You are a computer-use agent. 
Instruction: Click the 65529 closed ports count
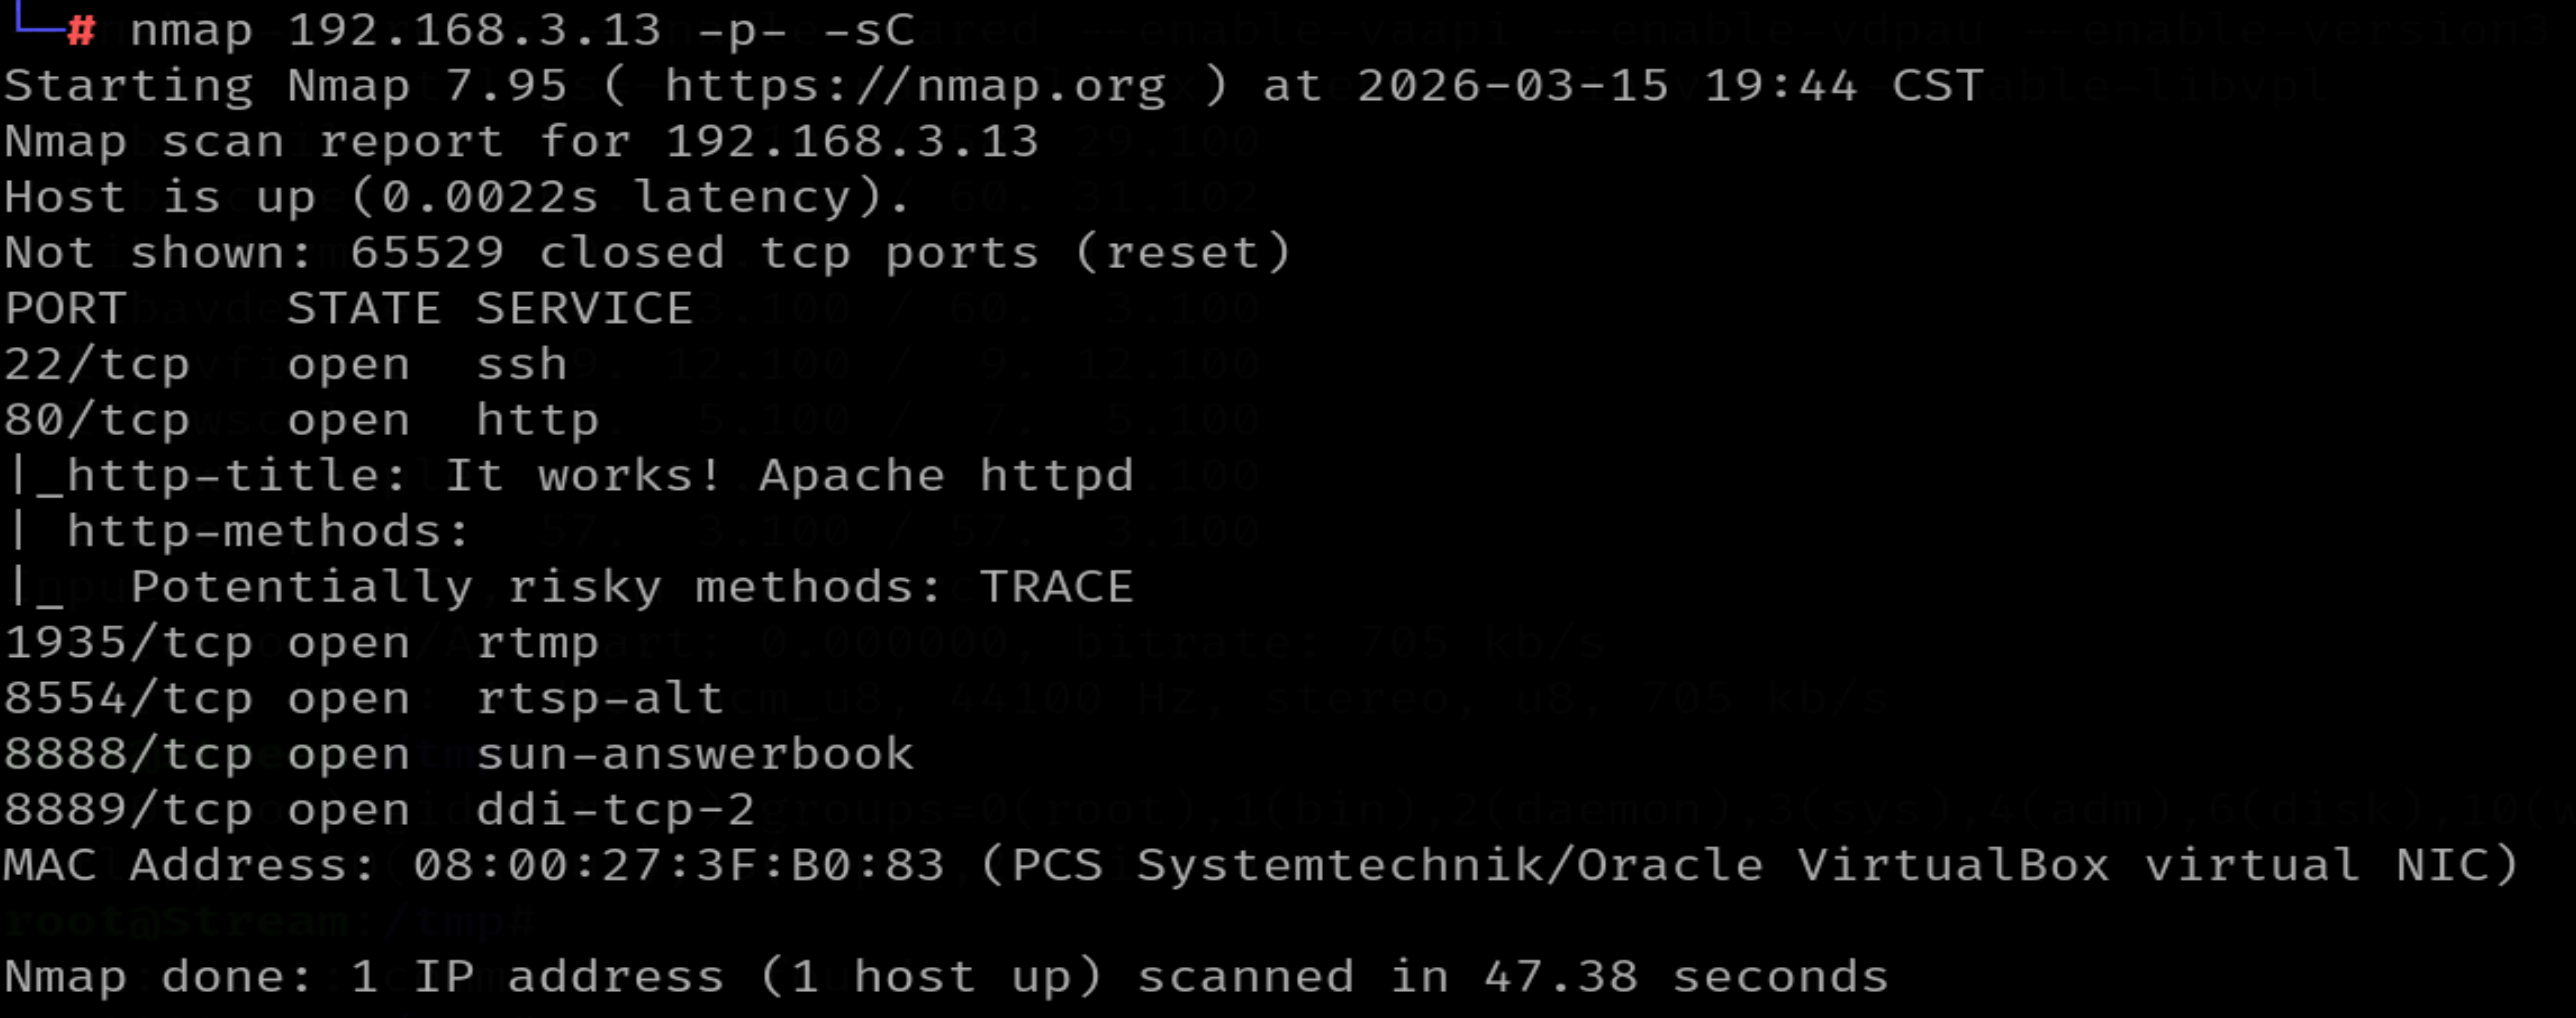(x=426, y=253)
